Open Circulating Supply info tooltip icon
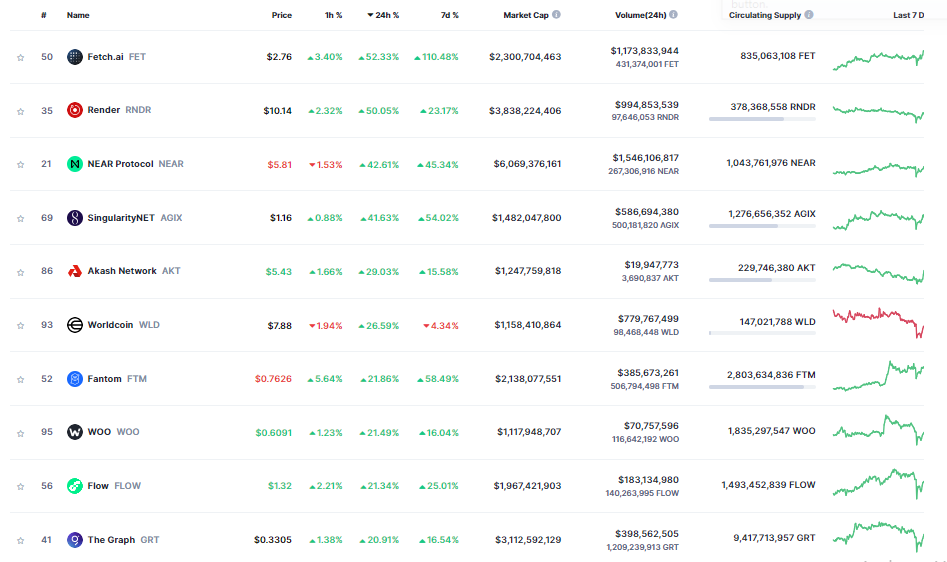This screenshot has height=562, width=947. pyautogui.click(x=809, y=14)
